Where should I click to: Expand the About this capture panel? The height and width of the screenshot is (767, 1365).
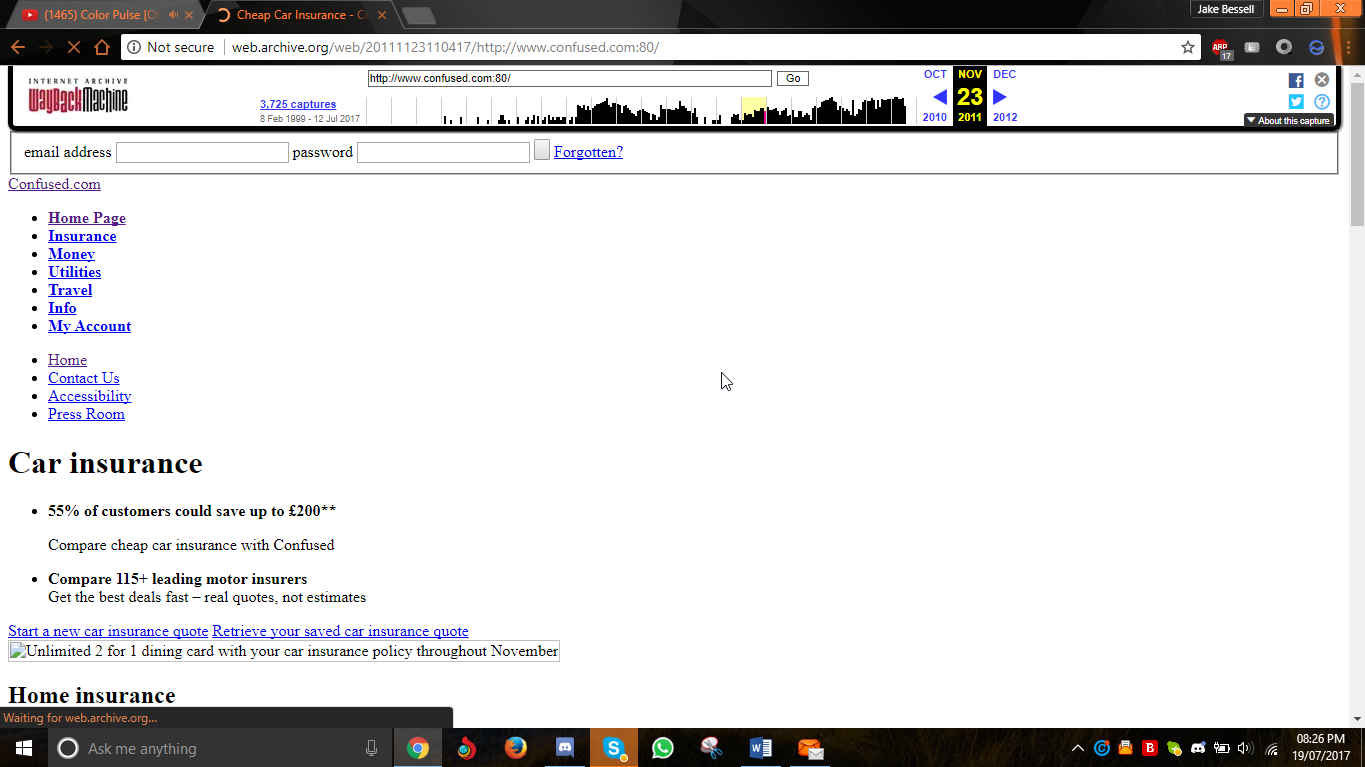coord(1288,120)
